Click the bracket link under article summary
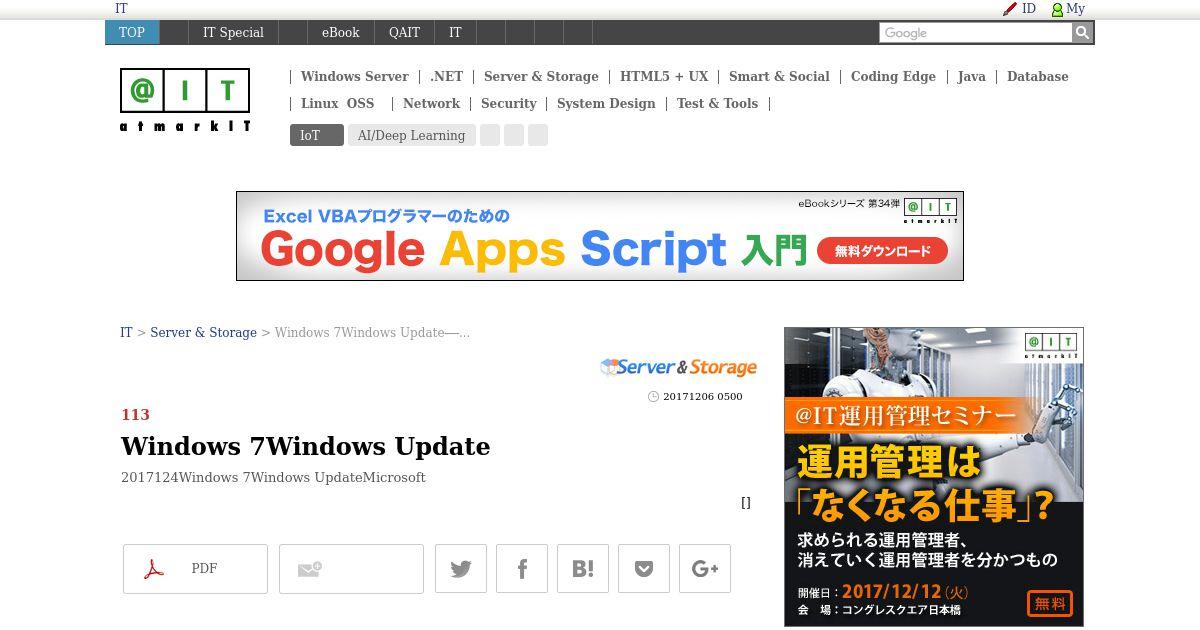This screenshot has height=630, width=1200. (745, 503)
